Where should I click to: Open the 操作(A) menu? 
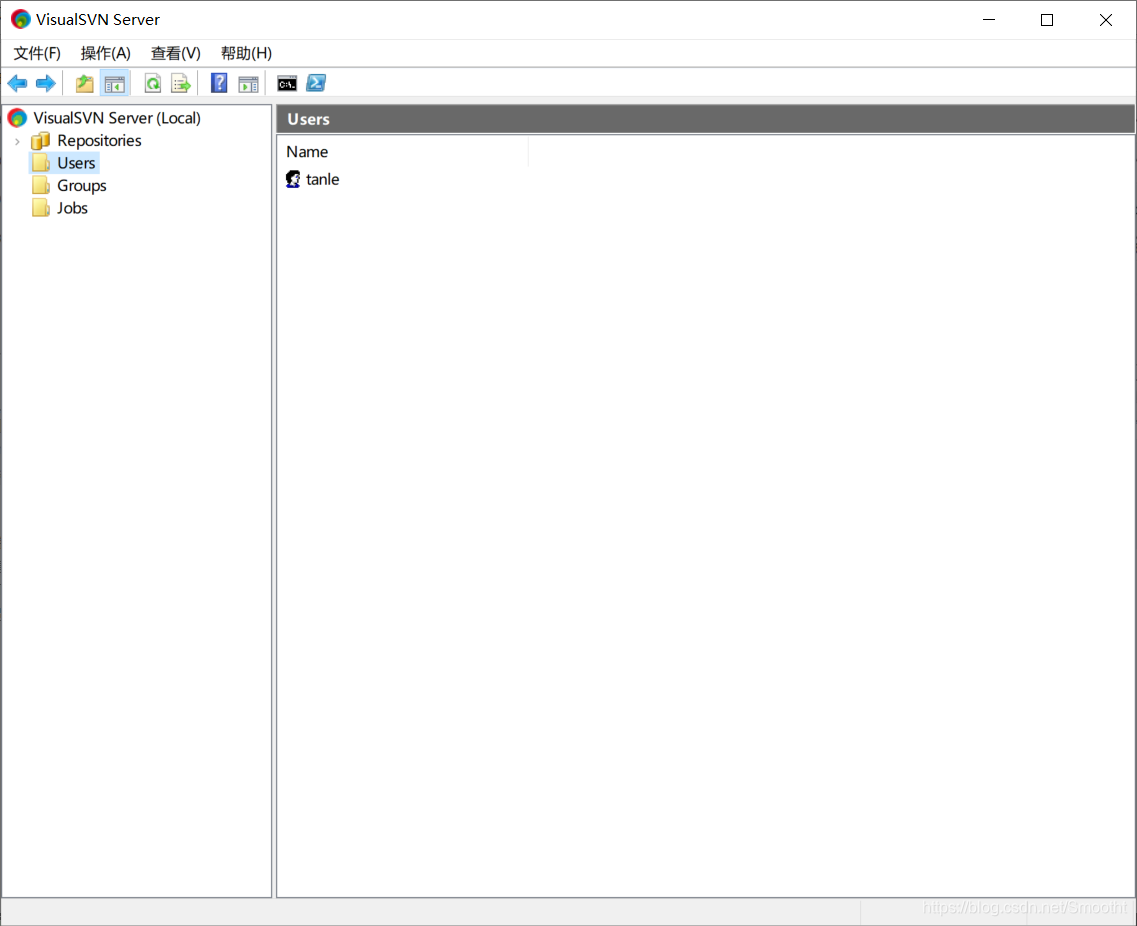pos(106,53)
